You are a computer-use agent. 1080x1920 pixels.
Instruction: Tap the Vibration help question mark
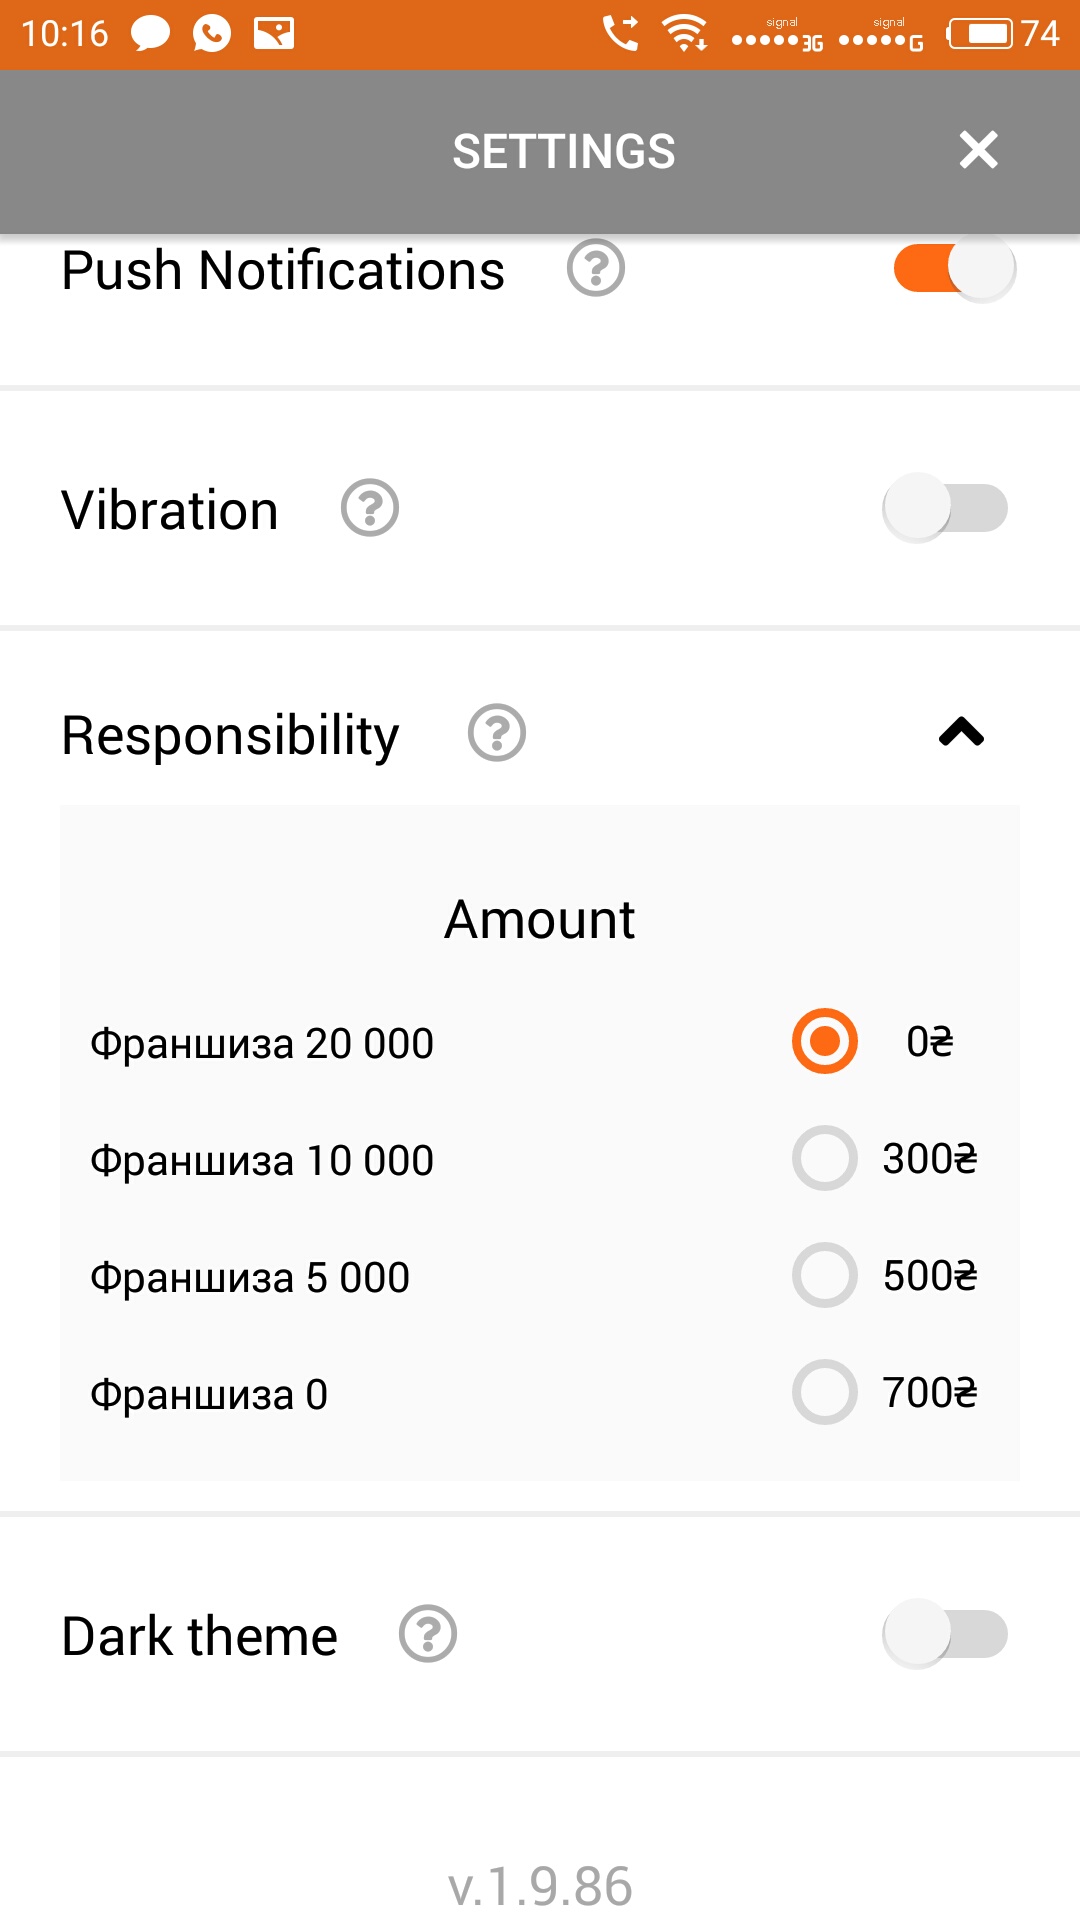[370, 508]
